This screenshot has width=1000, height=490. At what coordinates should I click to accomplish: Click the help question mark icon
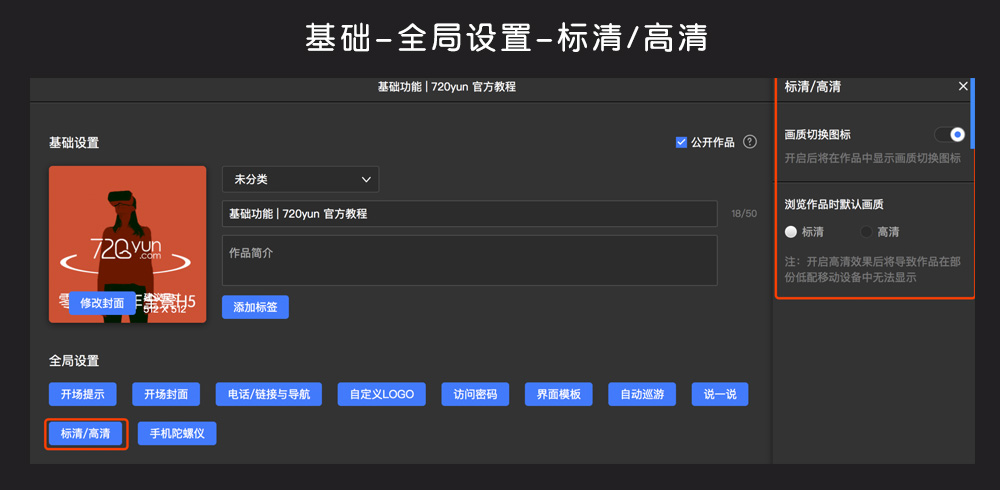click(x=750, y=143)
